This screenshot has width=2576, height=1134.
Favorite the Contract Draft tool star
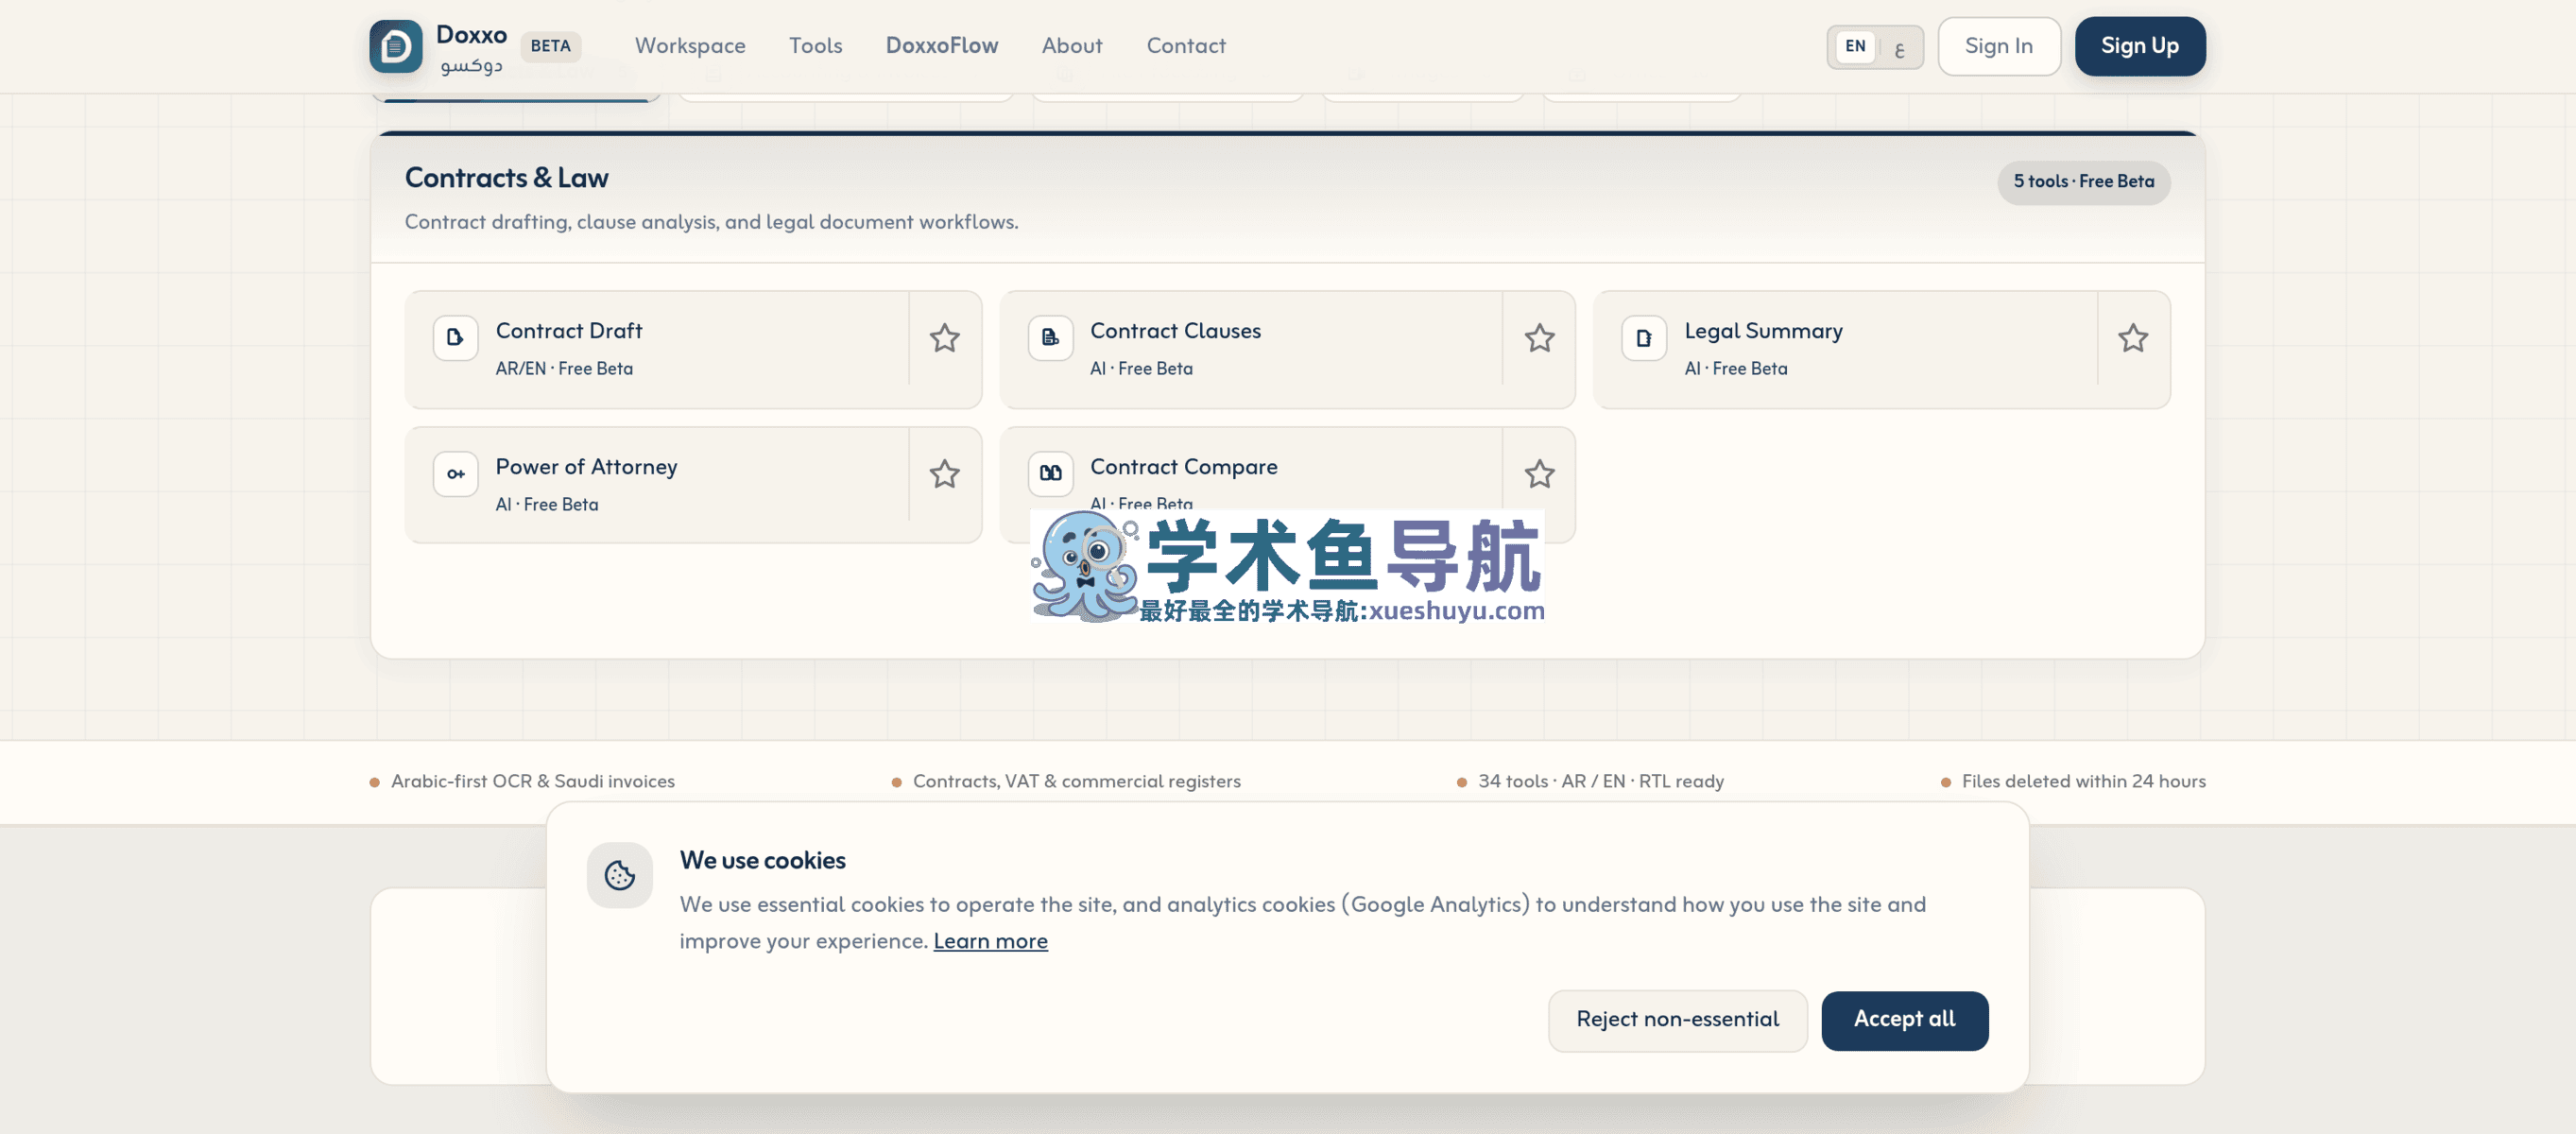click(x=944, y=338)
